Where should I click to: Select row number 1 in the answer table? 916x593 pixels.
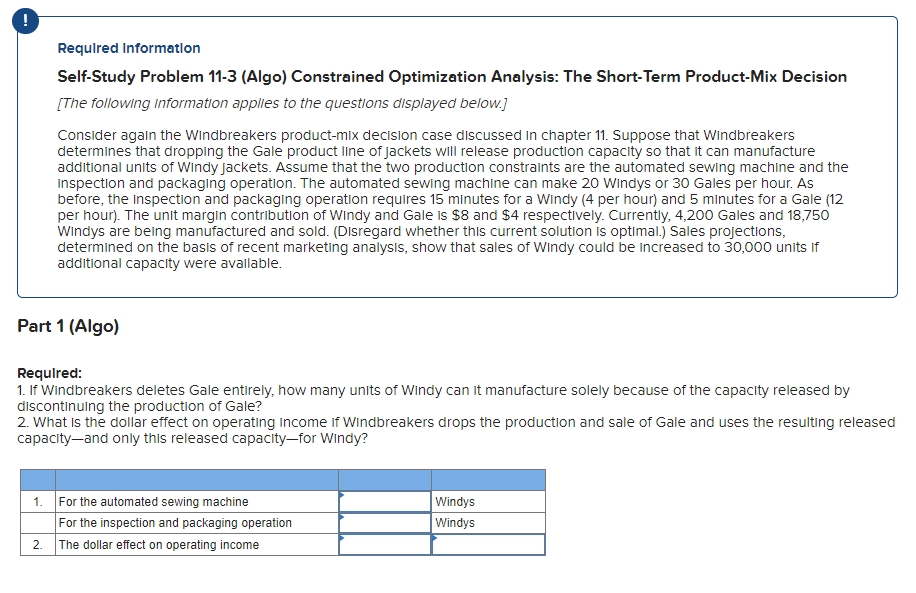point(37,501)
